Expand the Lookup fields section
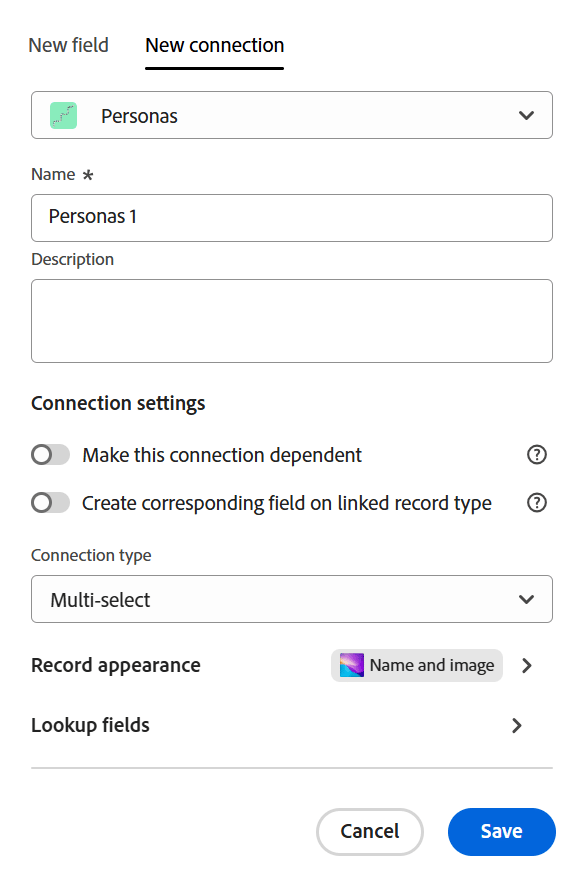 (277, 725)
